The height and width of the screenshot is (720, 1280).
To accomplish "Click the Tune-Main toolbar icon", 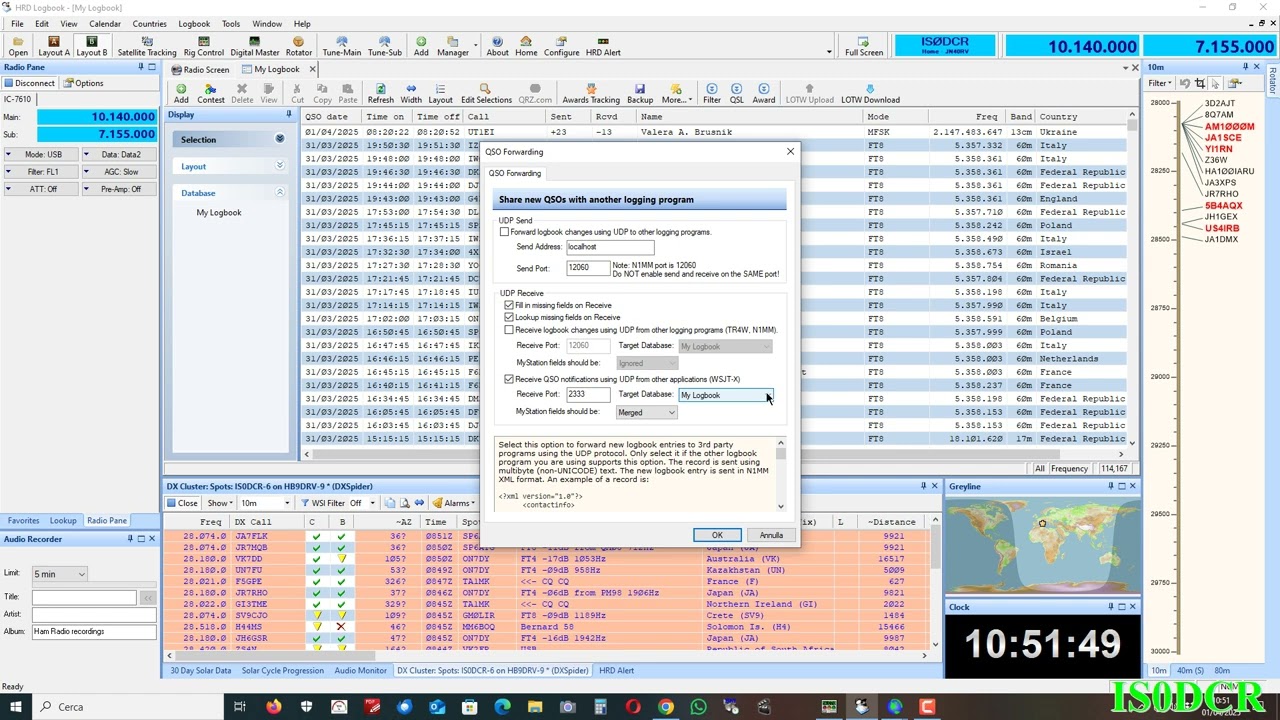I will [341, 46].
